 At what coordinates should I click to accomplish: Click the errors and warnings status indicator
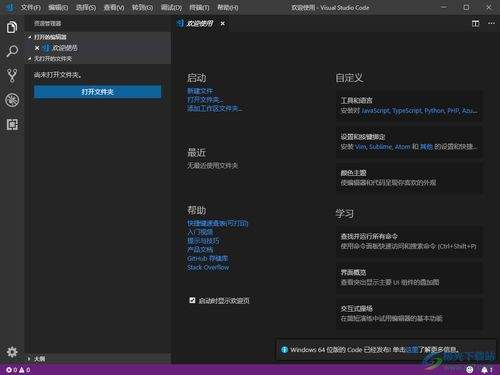point(18,370)
